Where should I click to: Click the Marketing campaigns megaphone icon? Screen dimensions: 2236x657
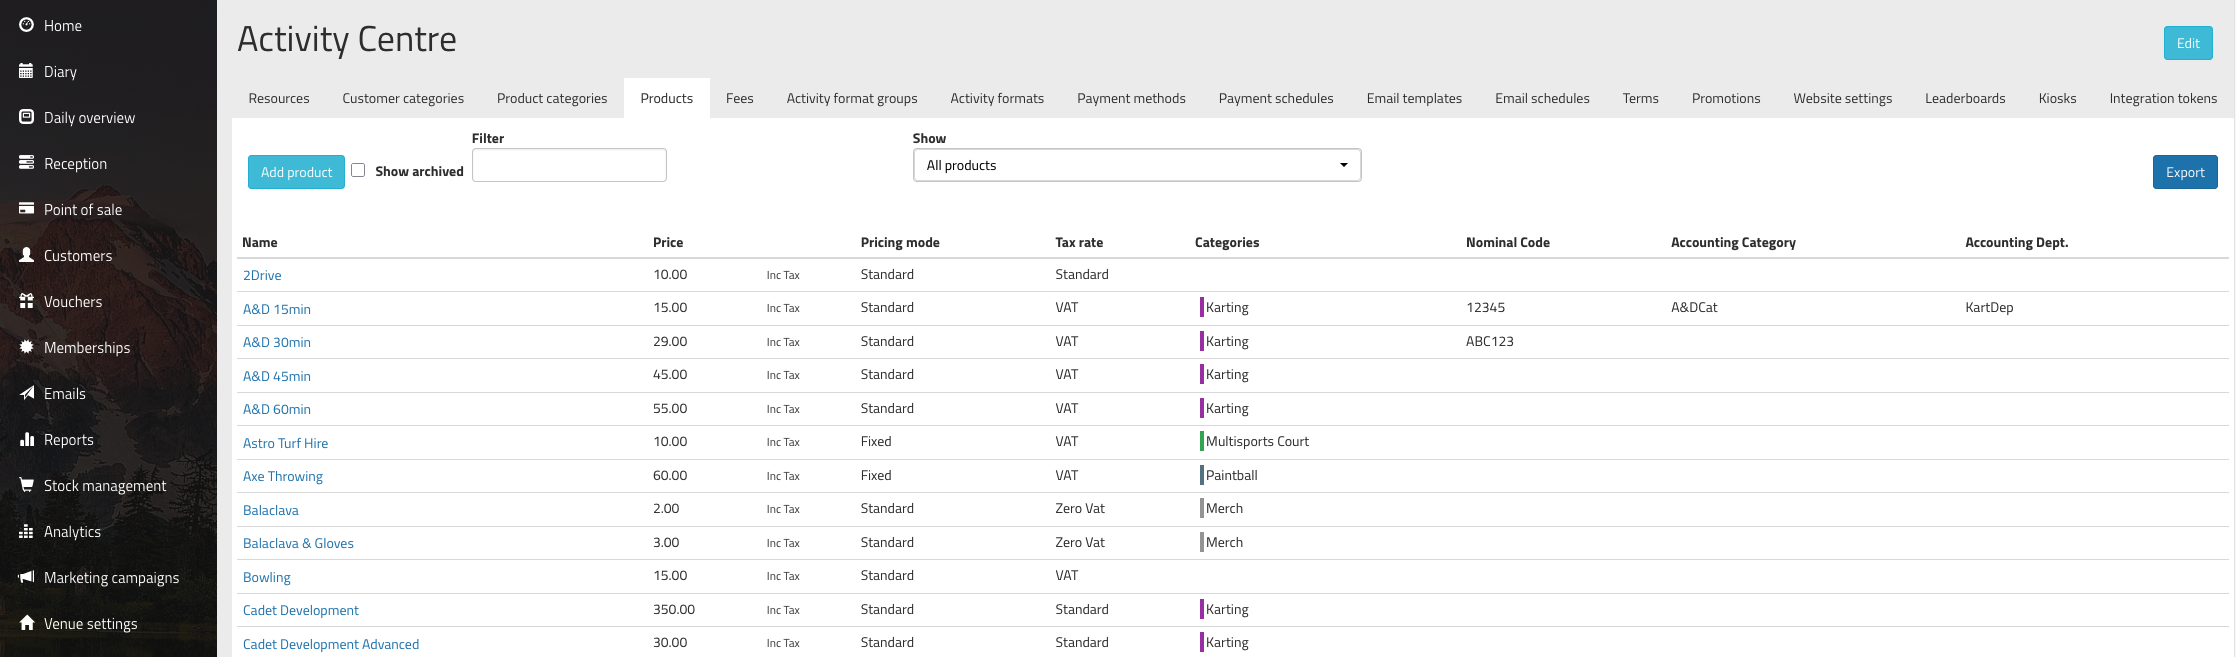tap(27, 577)
